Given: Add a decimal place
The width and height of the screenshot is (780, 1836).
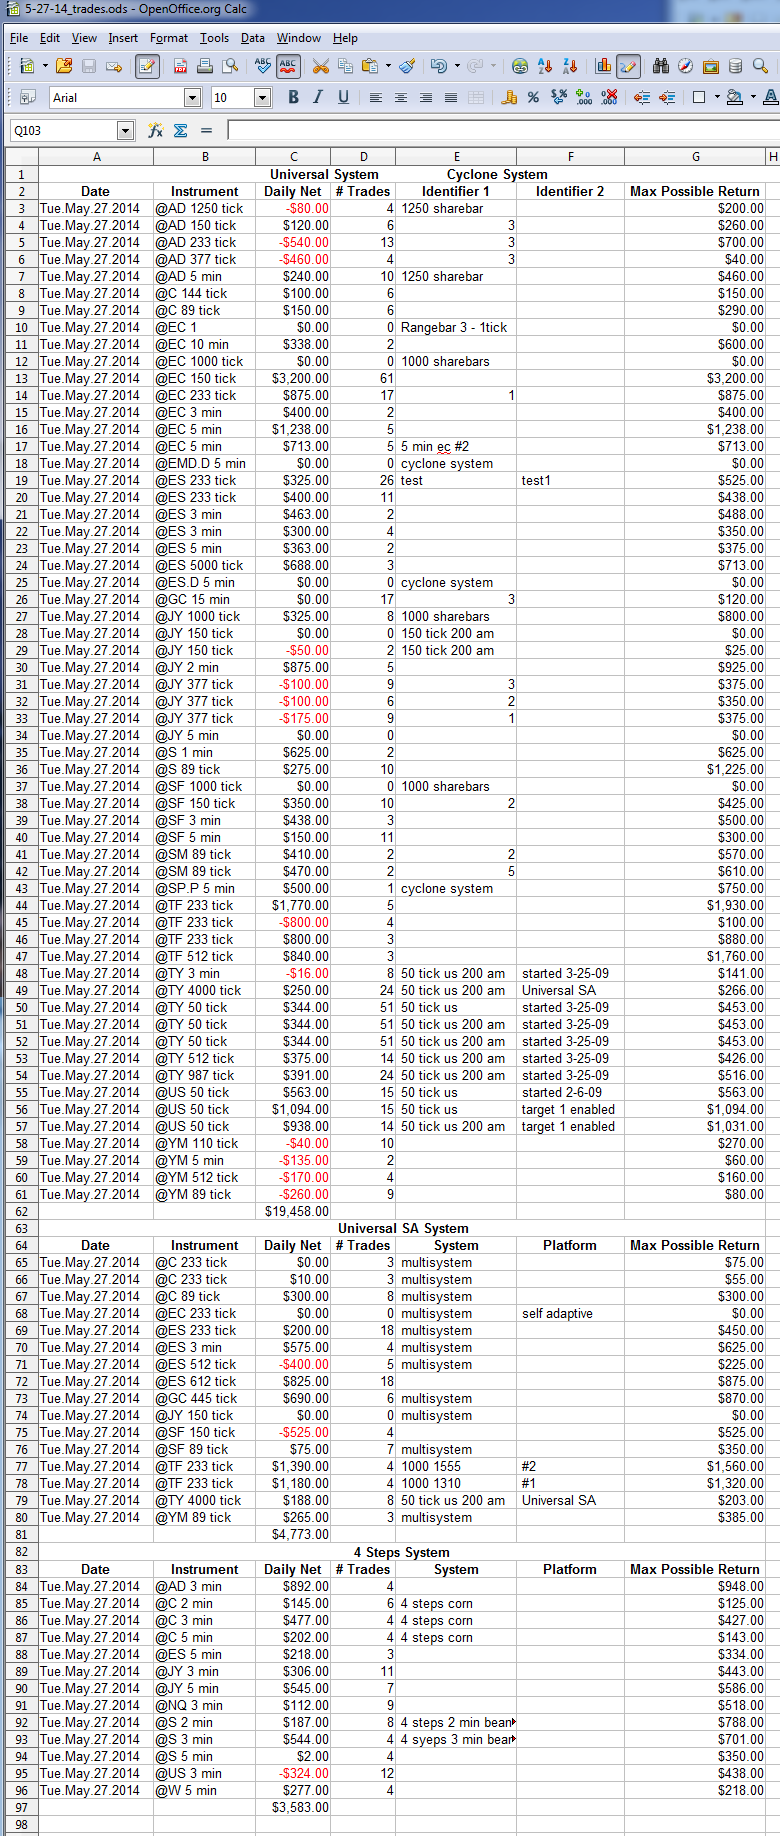Looking at the screenshot, I should [x=584, y=97].
